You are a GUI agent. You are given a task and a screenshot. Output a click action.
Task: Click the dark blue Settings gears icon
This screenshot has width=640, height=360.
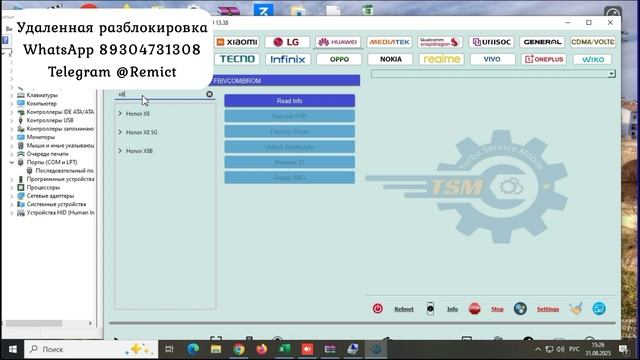click(x=520, y=309)
